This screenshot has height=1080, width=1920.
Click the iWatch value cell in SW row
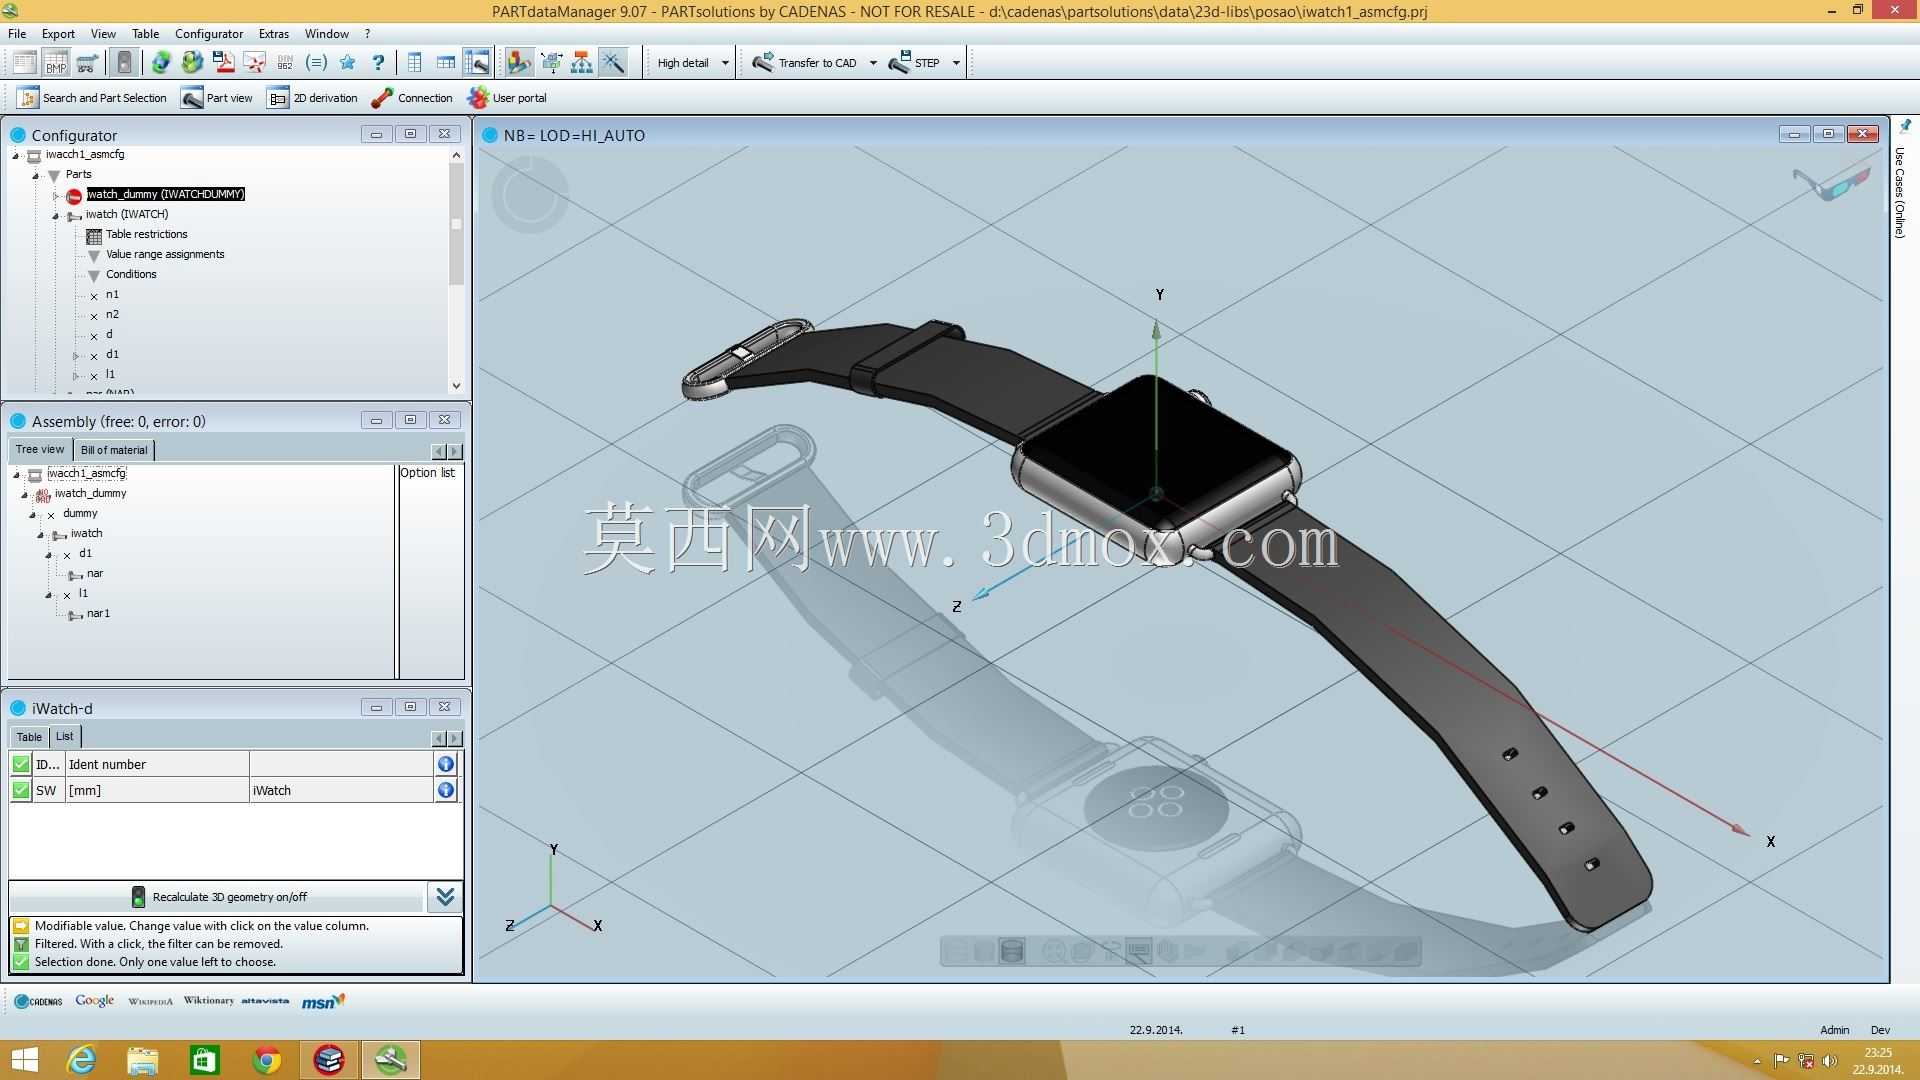click(x=341, y=790)
